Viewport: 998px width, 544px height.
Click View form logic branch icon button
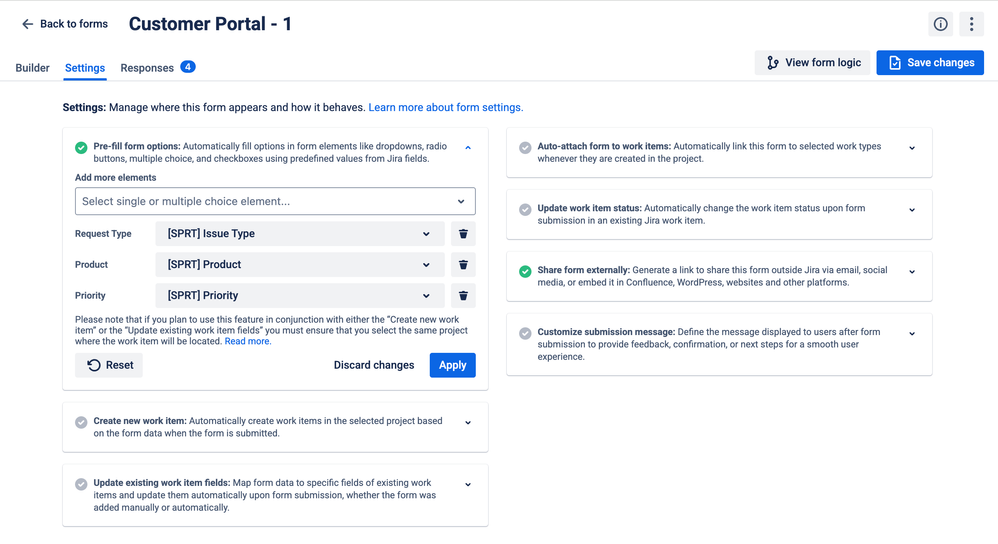813,62
